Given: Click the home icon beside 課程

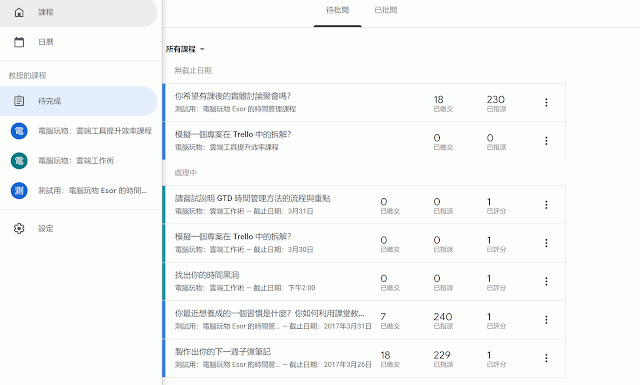Looking at the screenshot, I should click(x=19, y=12).
